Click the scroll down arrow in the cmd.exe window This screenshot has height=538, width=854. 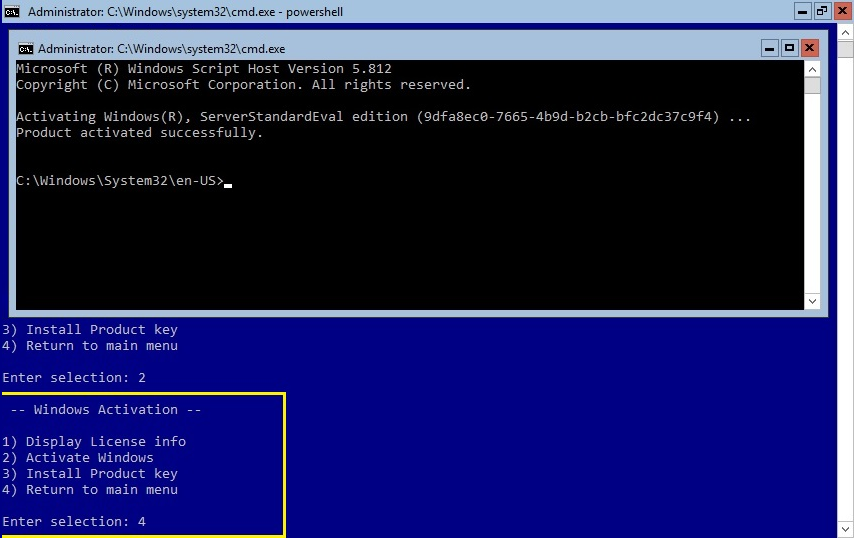point(812,301)
